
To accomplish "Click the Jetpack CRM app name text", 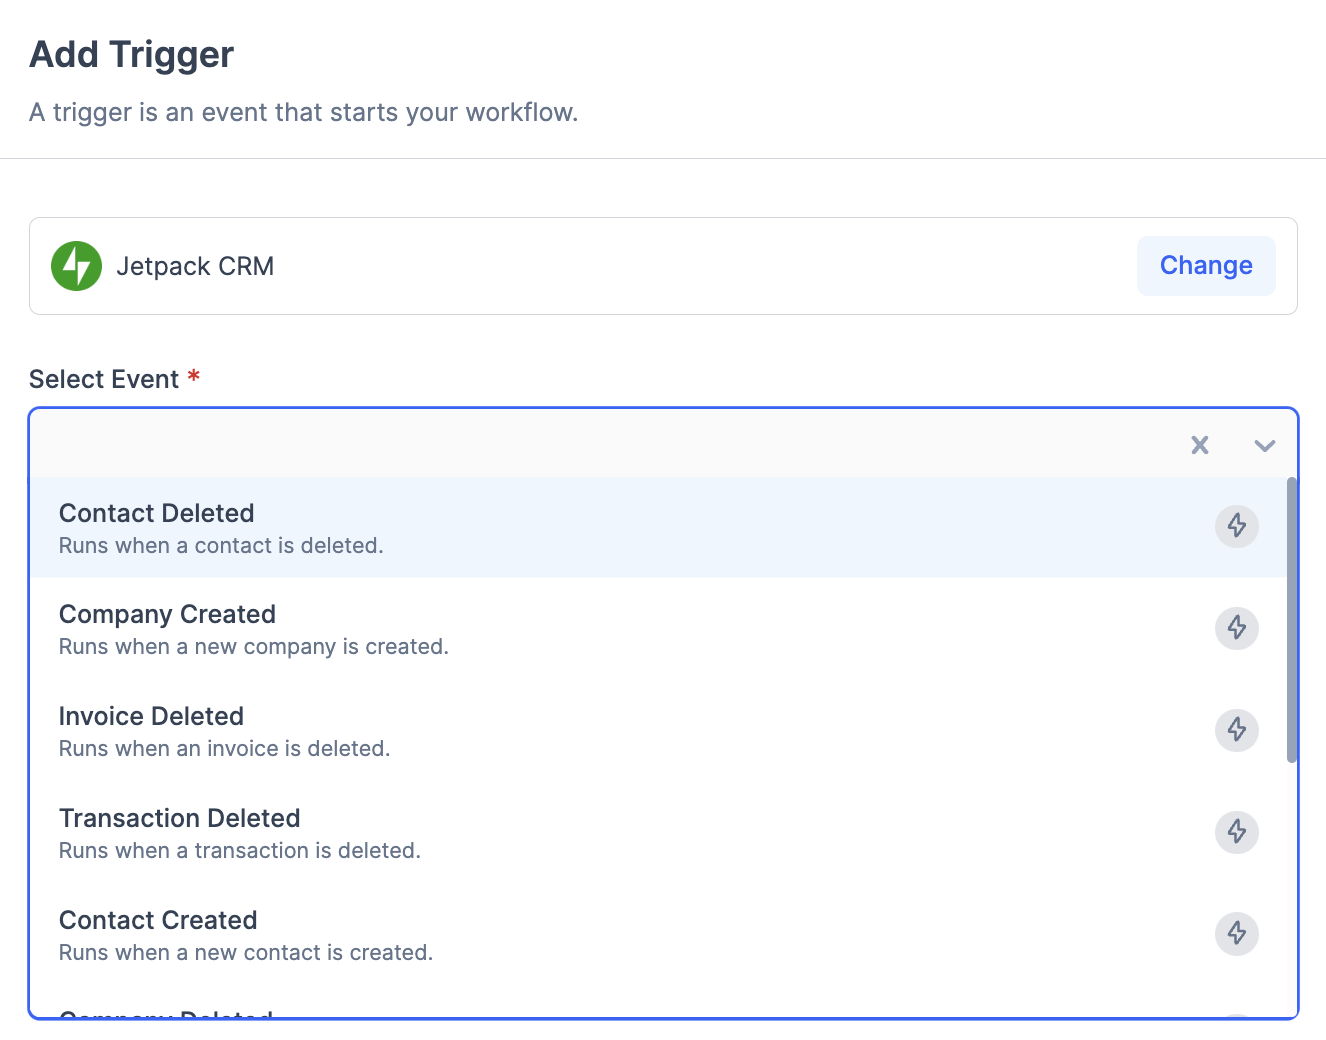I will pyautogui.click(x=195, y=267).
